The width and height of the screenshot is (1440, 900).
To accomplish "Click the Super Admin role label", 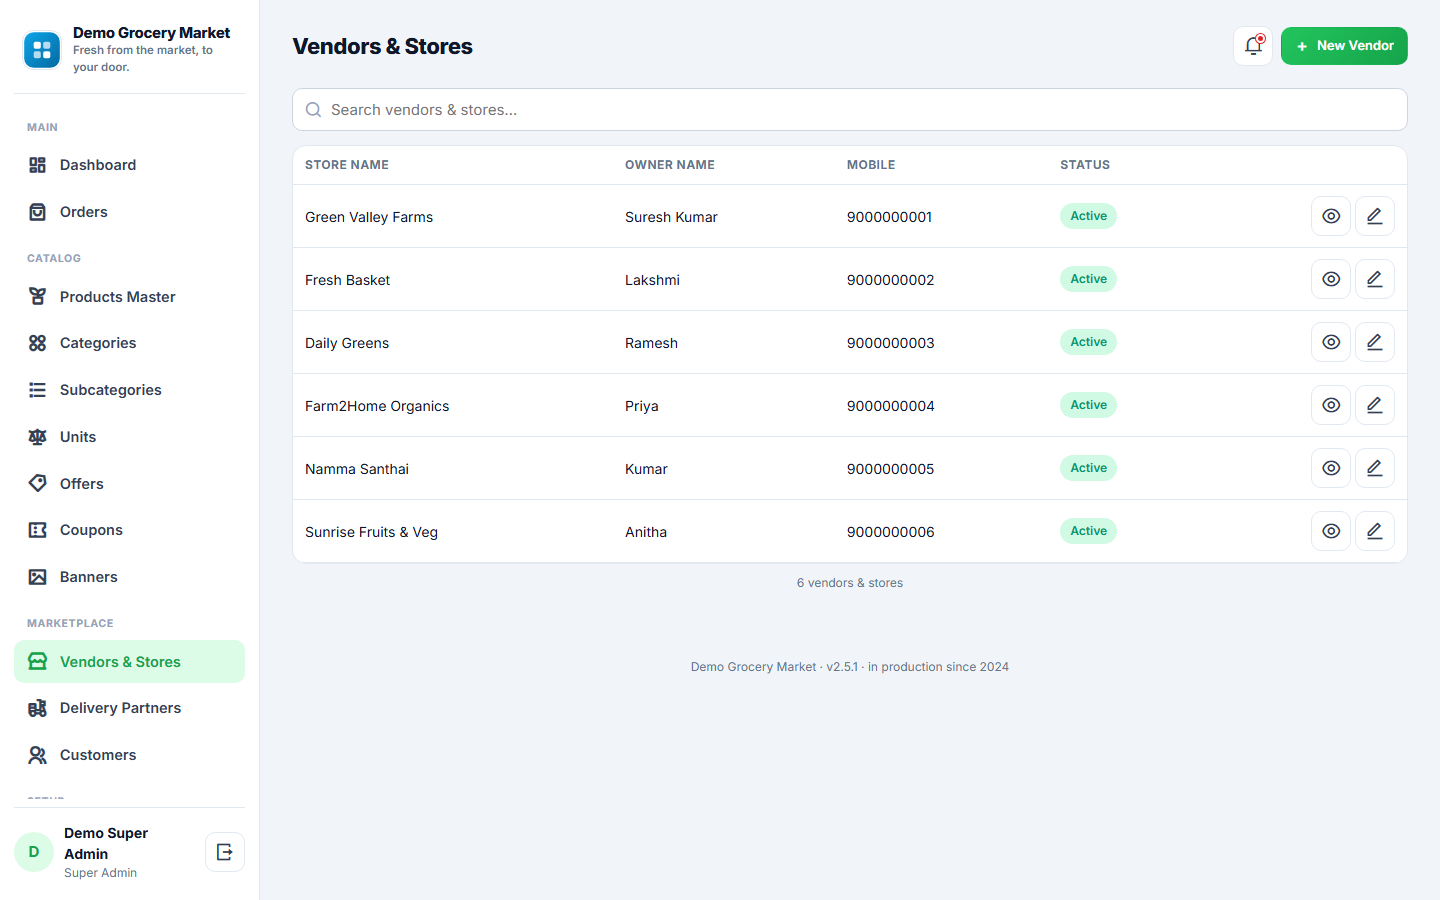I will pos(100,873).
